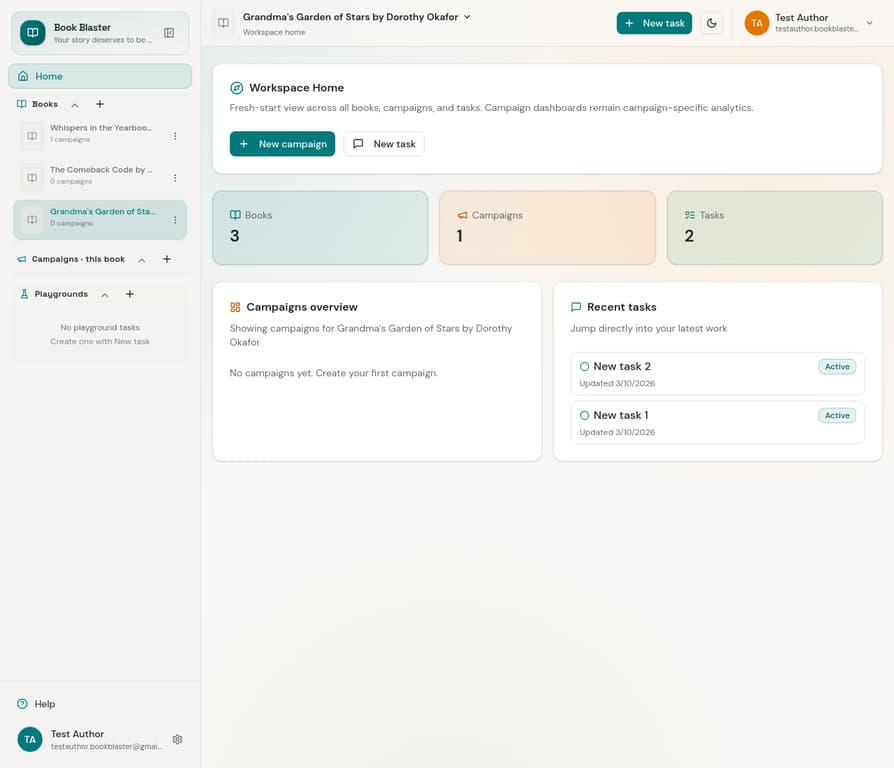Go to Home in sidebar
The image size is (894, 768).
pyautogui.click(x=100, y=76)
